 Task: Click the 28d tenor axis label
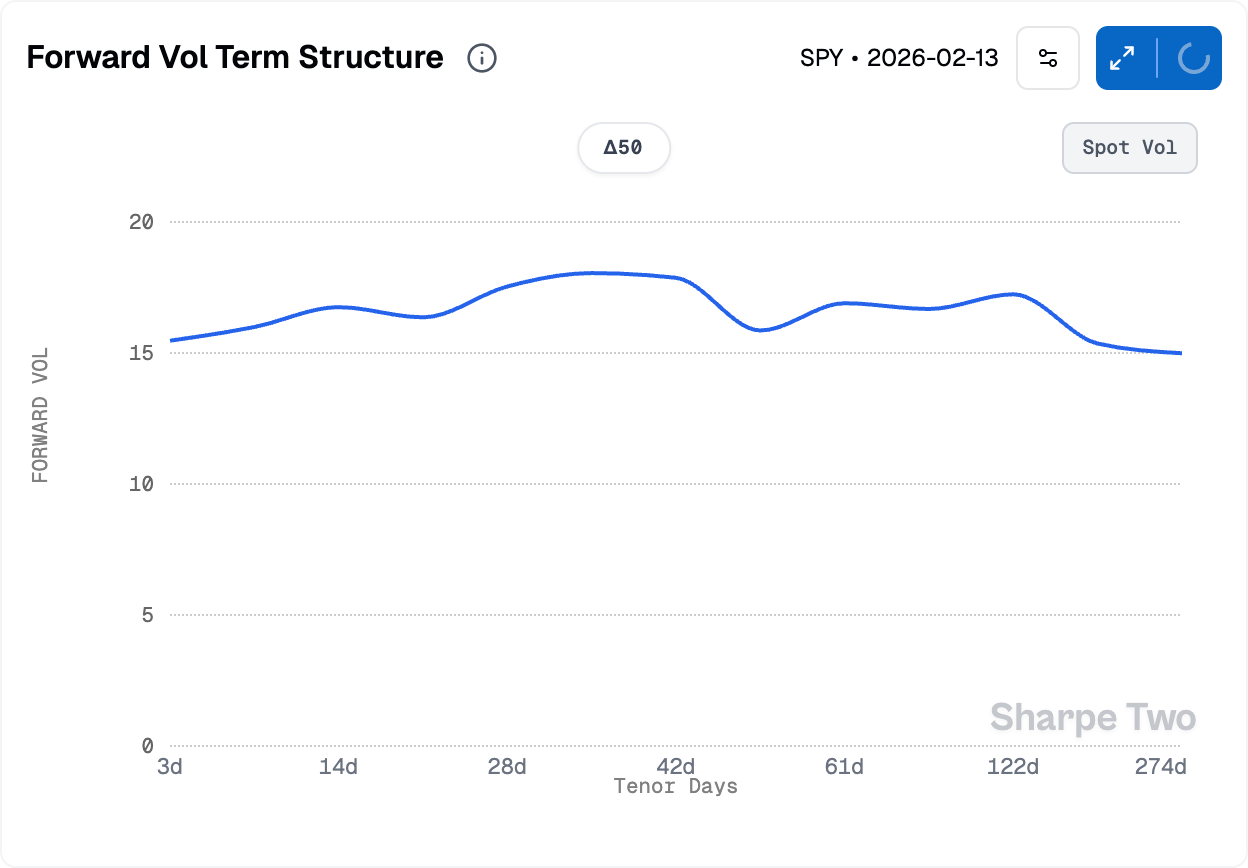(507, 767)
